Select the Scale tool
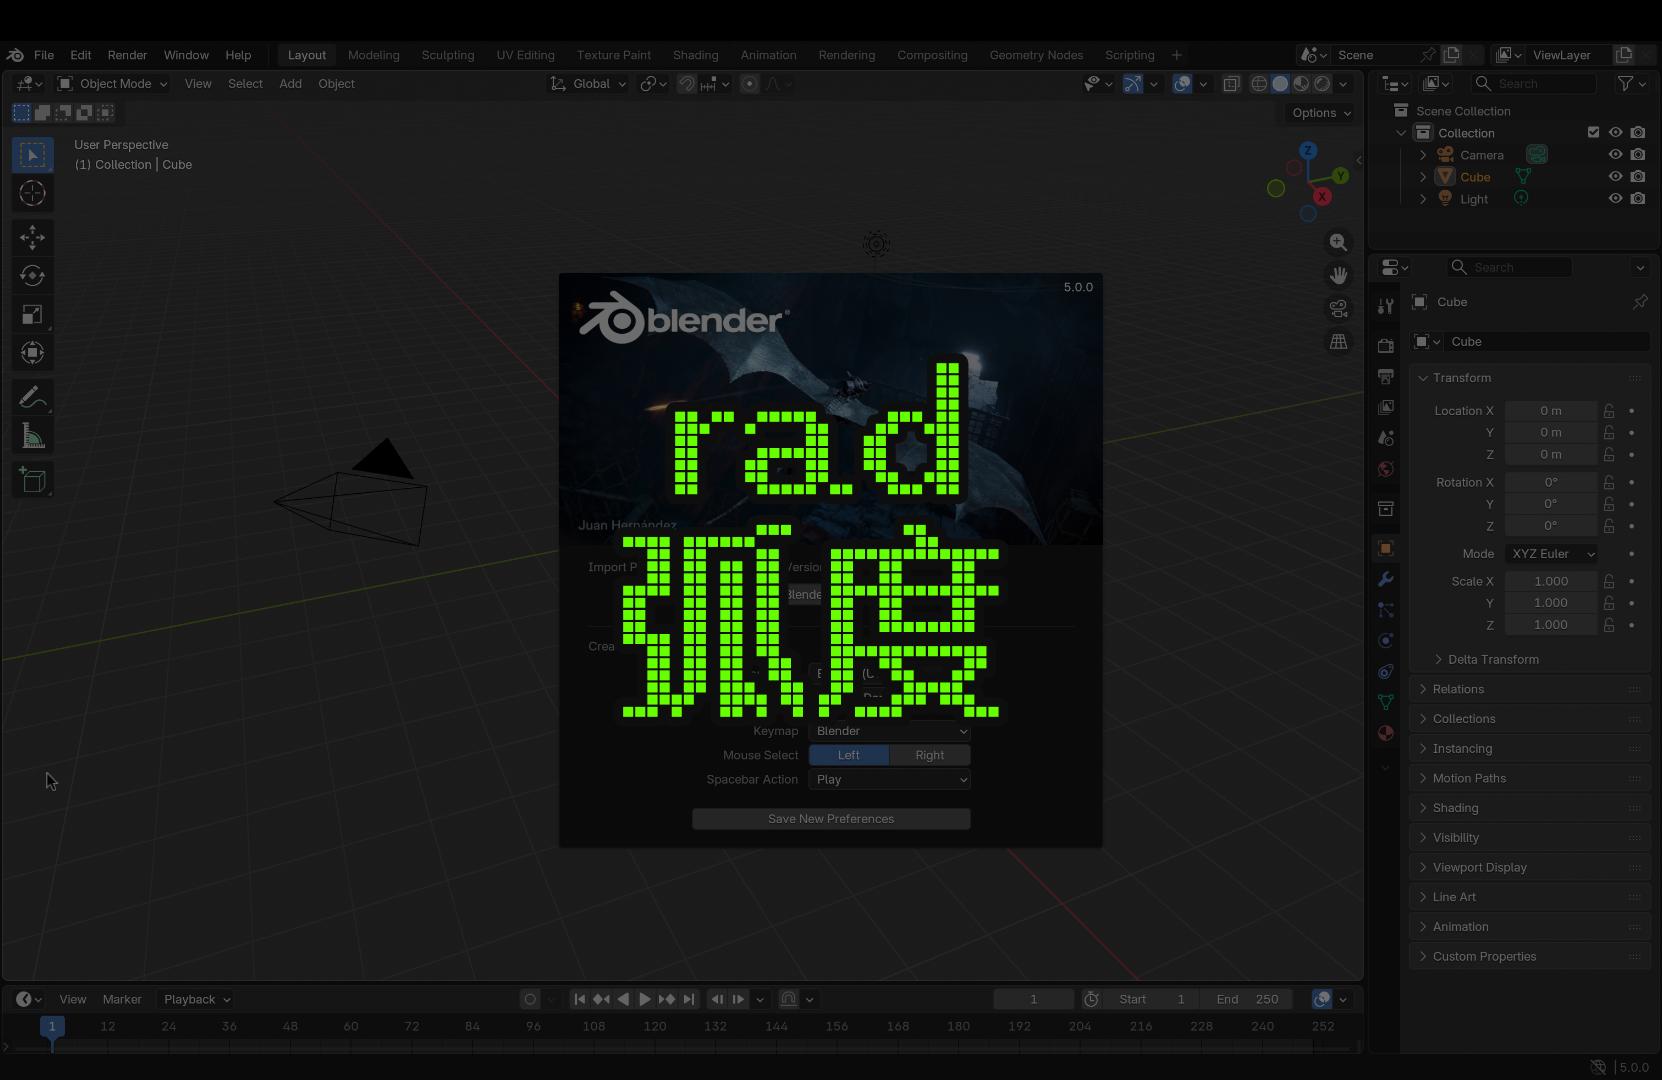1662x1080 pixels. 32,315
